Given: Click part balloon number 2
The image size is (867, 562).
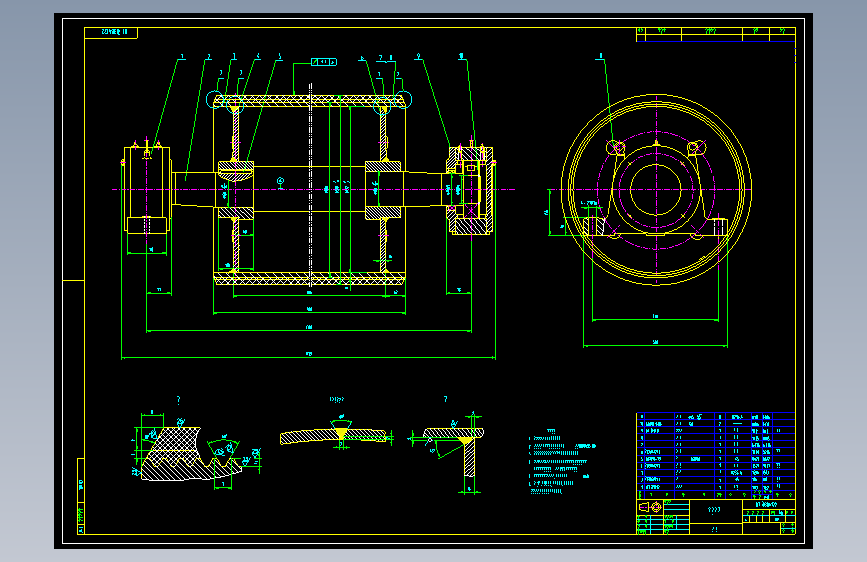Looking at the screenshot, I should click(x=208, y=57).
